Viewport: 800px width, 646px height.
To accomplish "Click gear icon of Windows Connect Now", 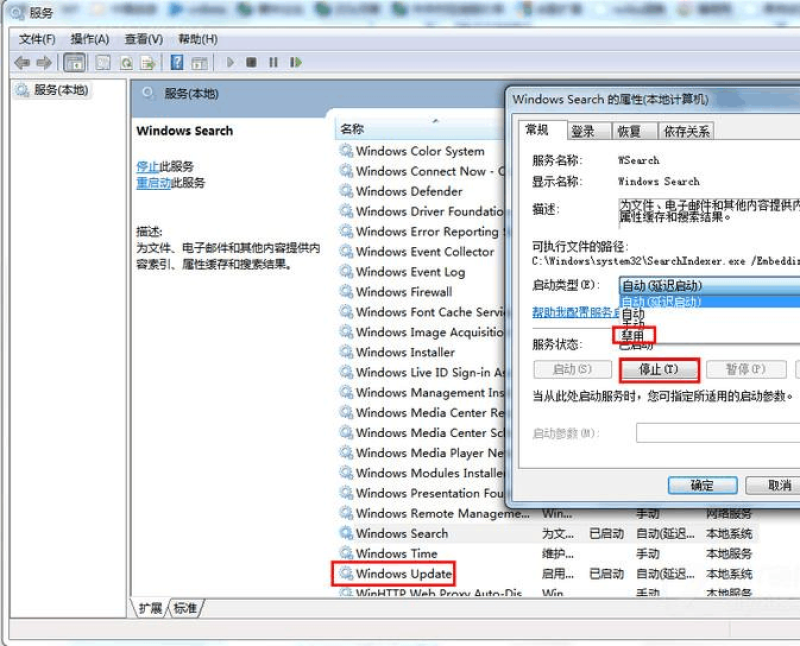I will coord(346,170).
